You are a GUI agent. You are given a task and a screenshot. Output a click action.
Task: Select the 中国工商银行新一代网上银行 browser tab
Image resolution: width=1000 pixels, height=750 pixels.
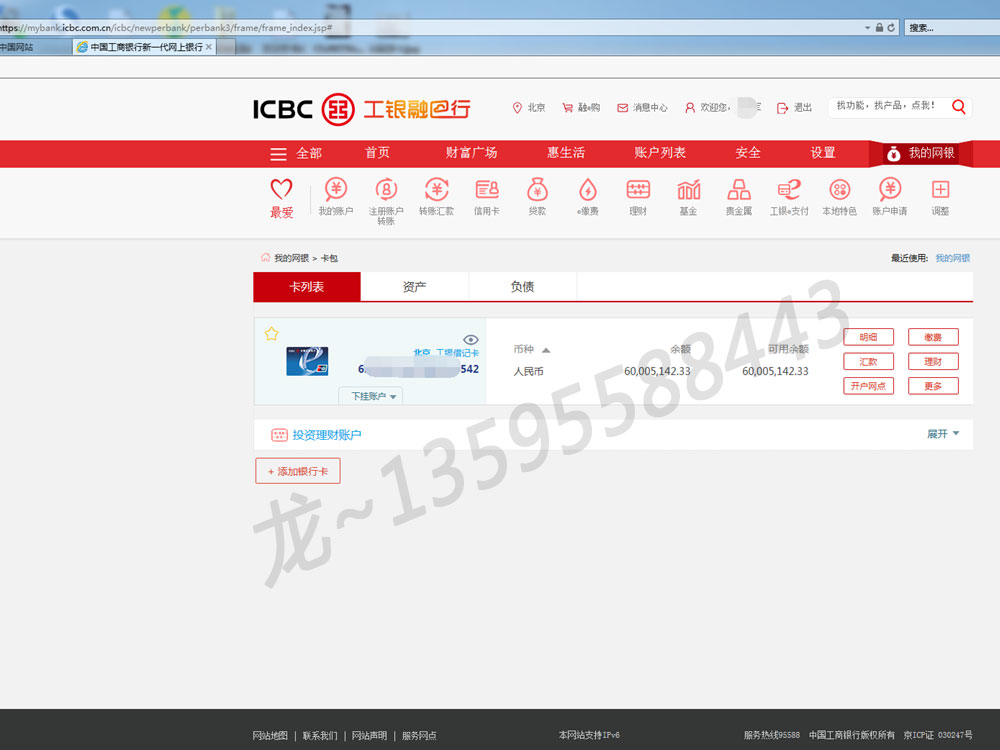pyautogui.click(x=146, y=47)
